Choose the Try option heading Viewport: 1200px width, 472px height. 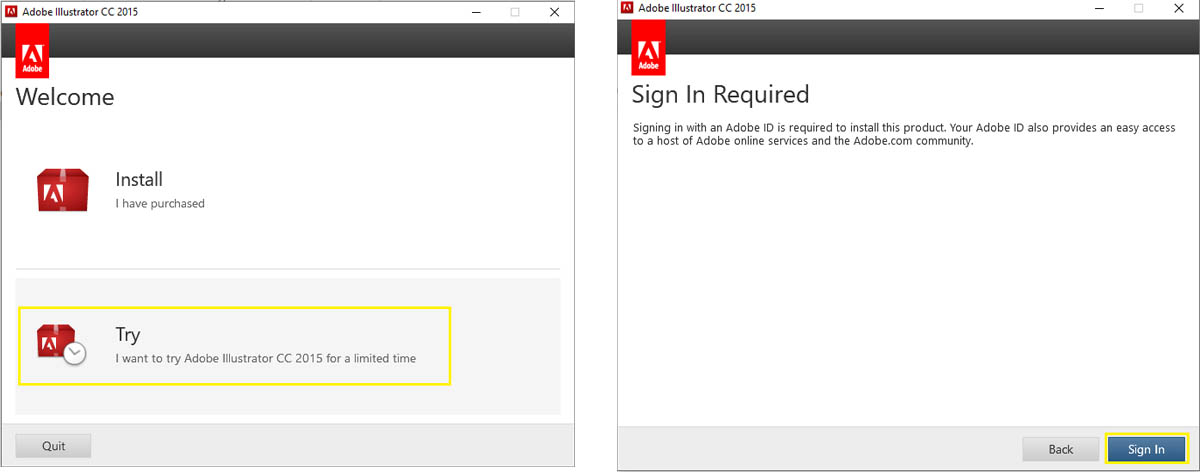[128, 336]
